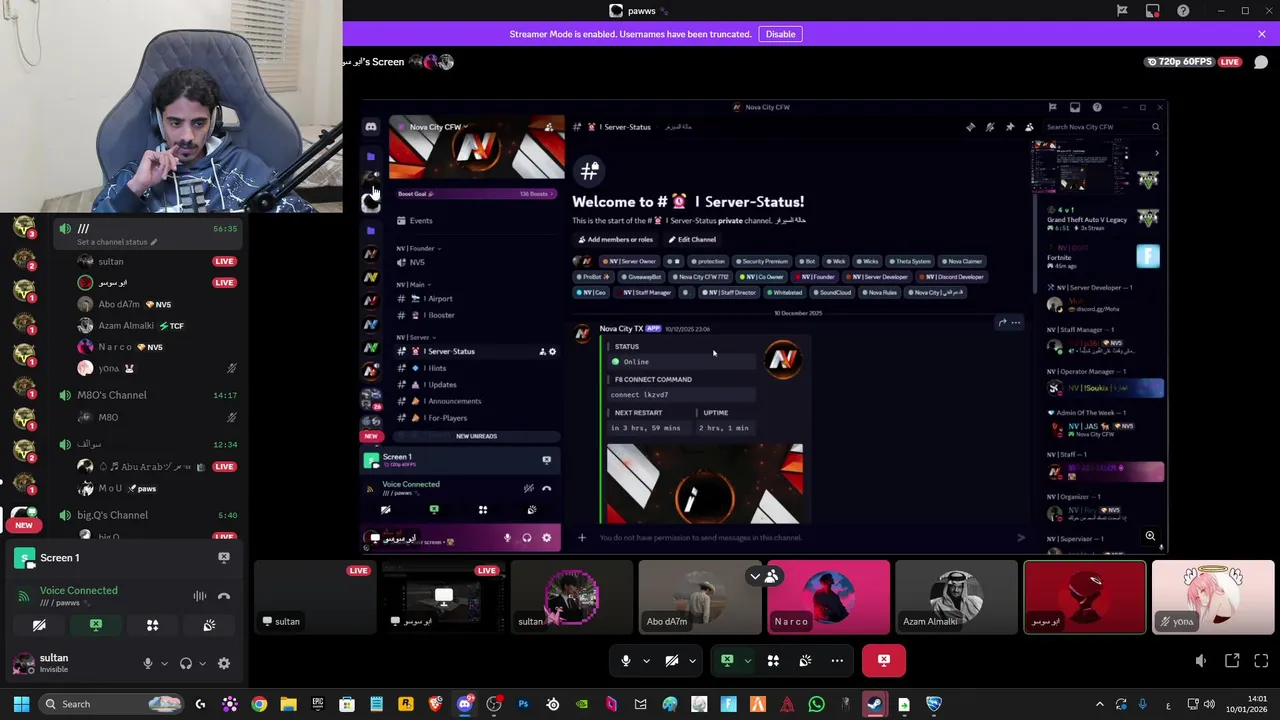Viewport: 1280px width, 720px height.
Task: Open screen share options arrow in call bar
Action: (x=747, y=660)
